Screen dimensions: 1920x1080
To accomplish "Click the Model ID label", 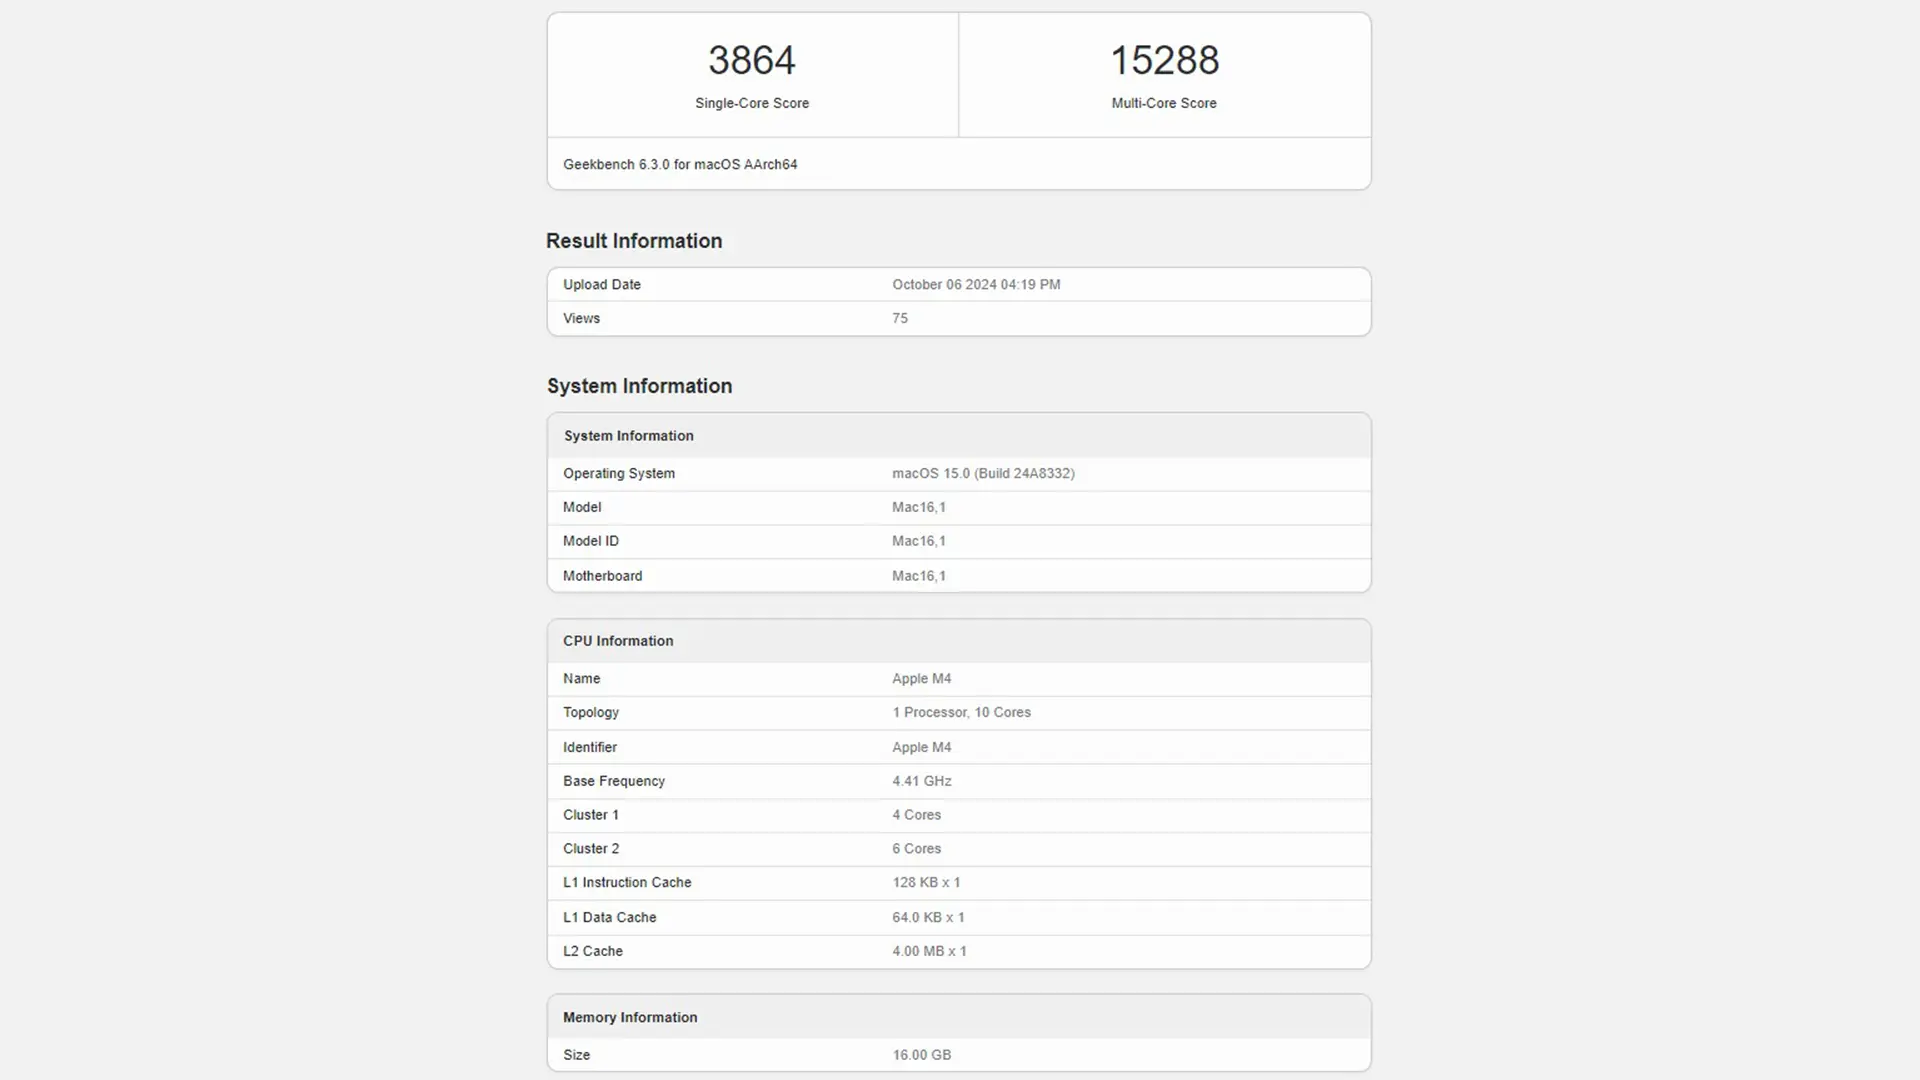I will pyautogui.click(x=591, y=541).
